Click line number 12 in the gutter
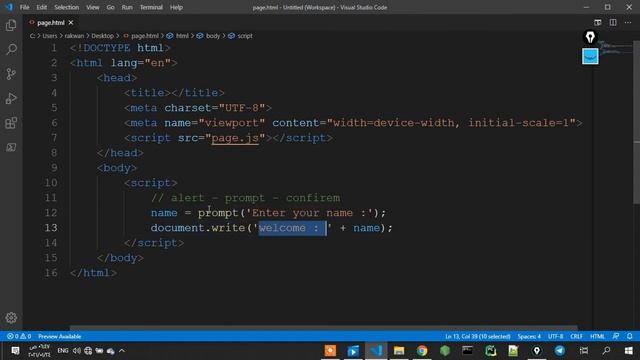 click(51, 213)
